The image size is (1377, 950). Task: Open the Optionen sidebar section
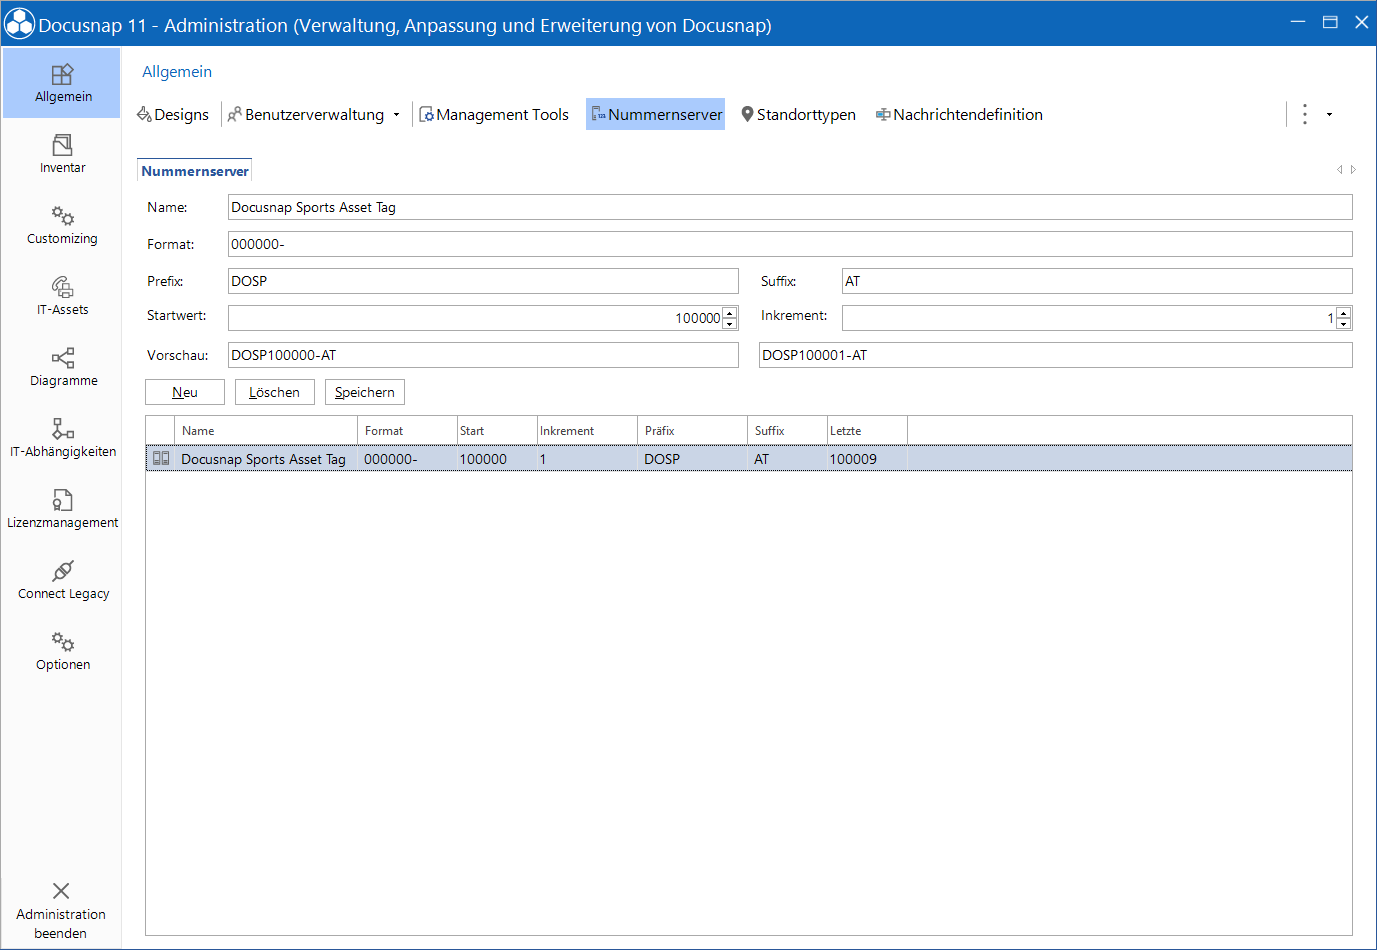[62, 651]
